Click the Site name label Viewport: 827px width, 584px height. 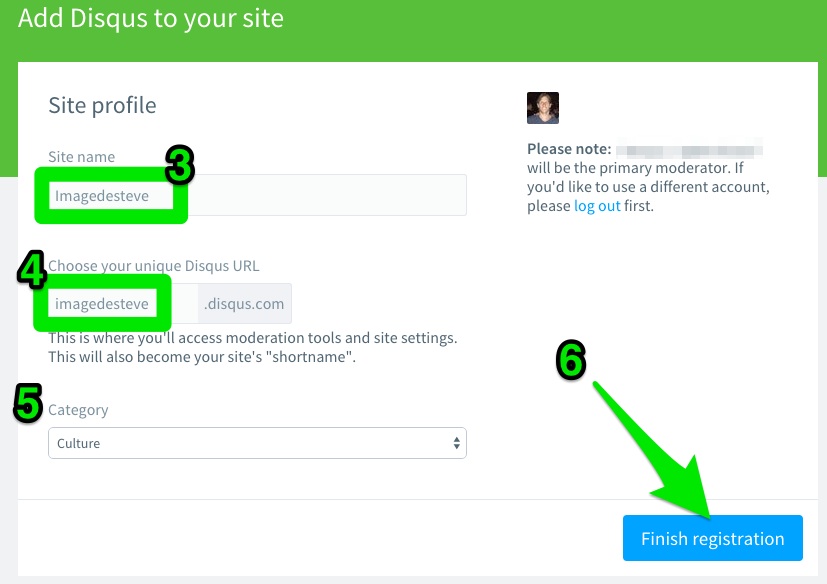click(81, 157)
